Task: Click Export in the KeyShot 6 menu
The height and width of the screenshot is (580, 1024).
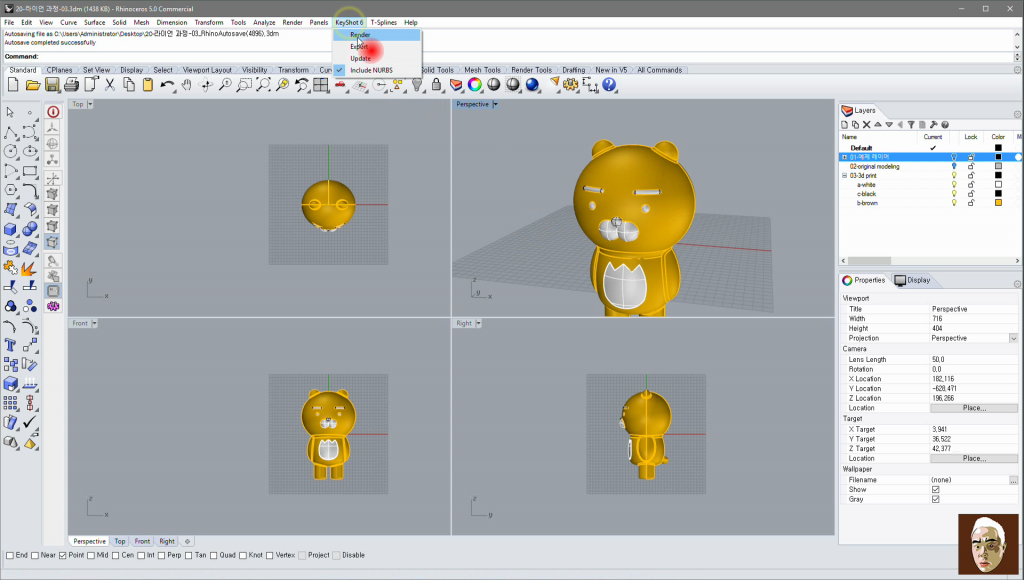Action: [x=377, y=46]
